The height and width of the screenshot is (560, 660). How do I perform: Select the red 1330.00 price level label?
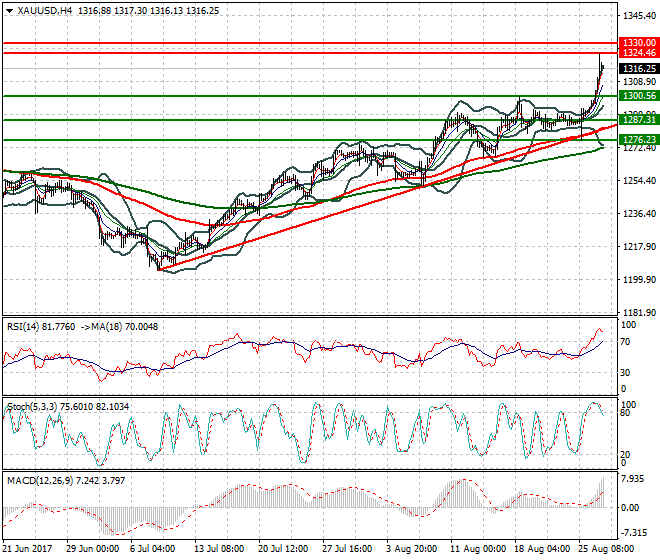(x=639, y=43)
